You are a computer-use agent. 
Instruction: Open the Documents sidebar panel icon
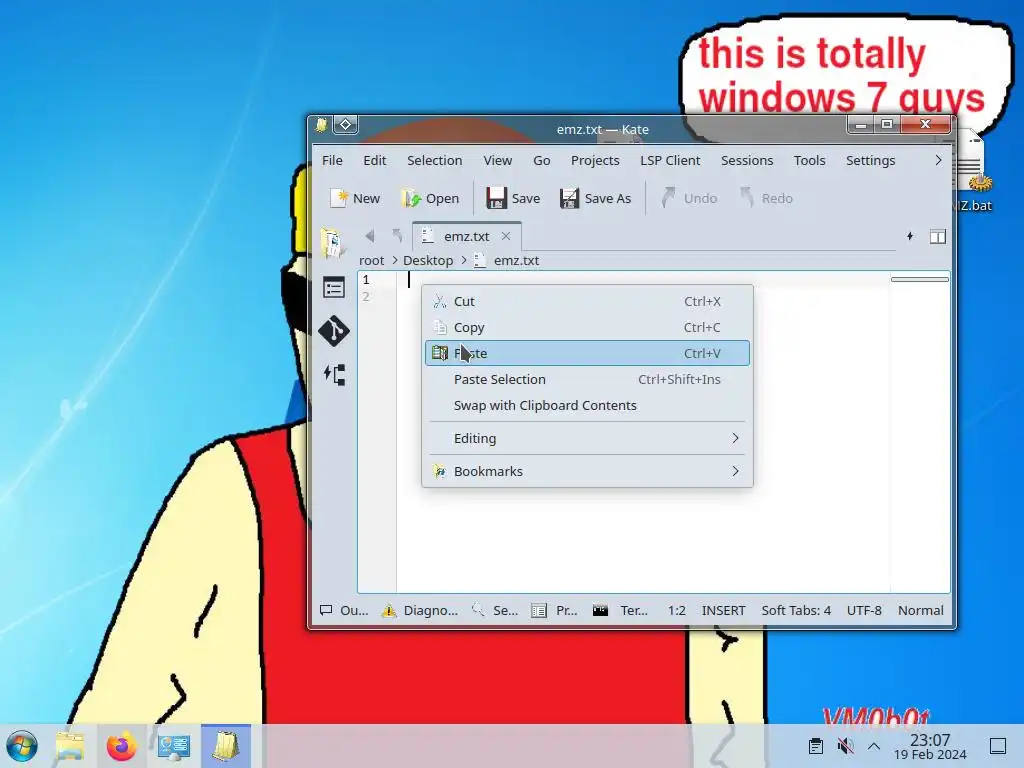coord(333,243)
